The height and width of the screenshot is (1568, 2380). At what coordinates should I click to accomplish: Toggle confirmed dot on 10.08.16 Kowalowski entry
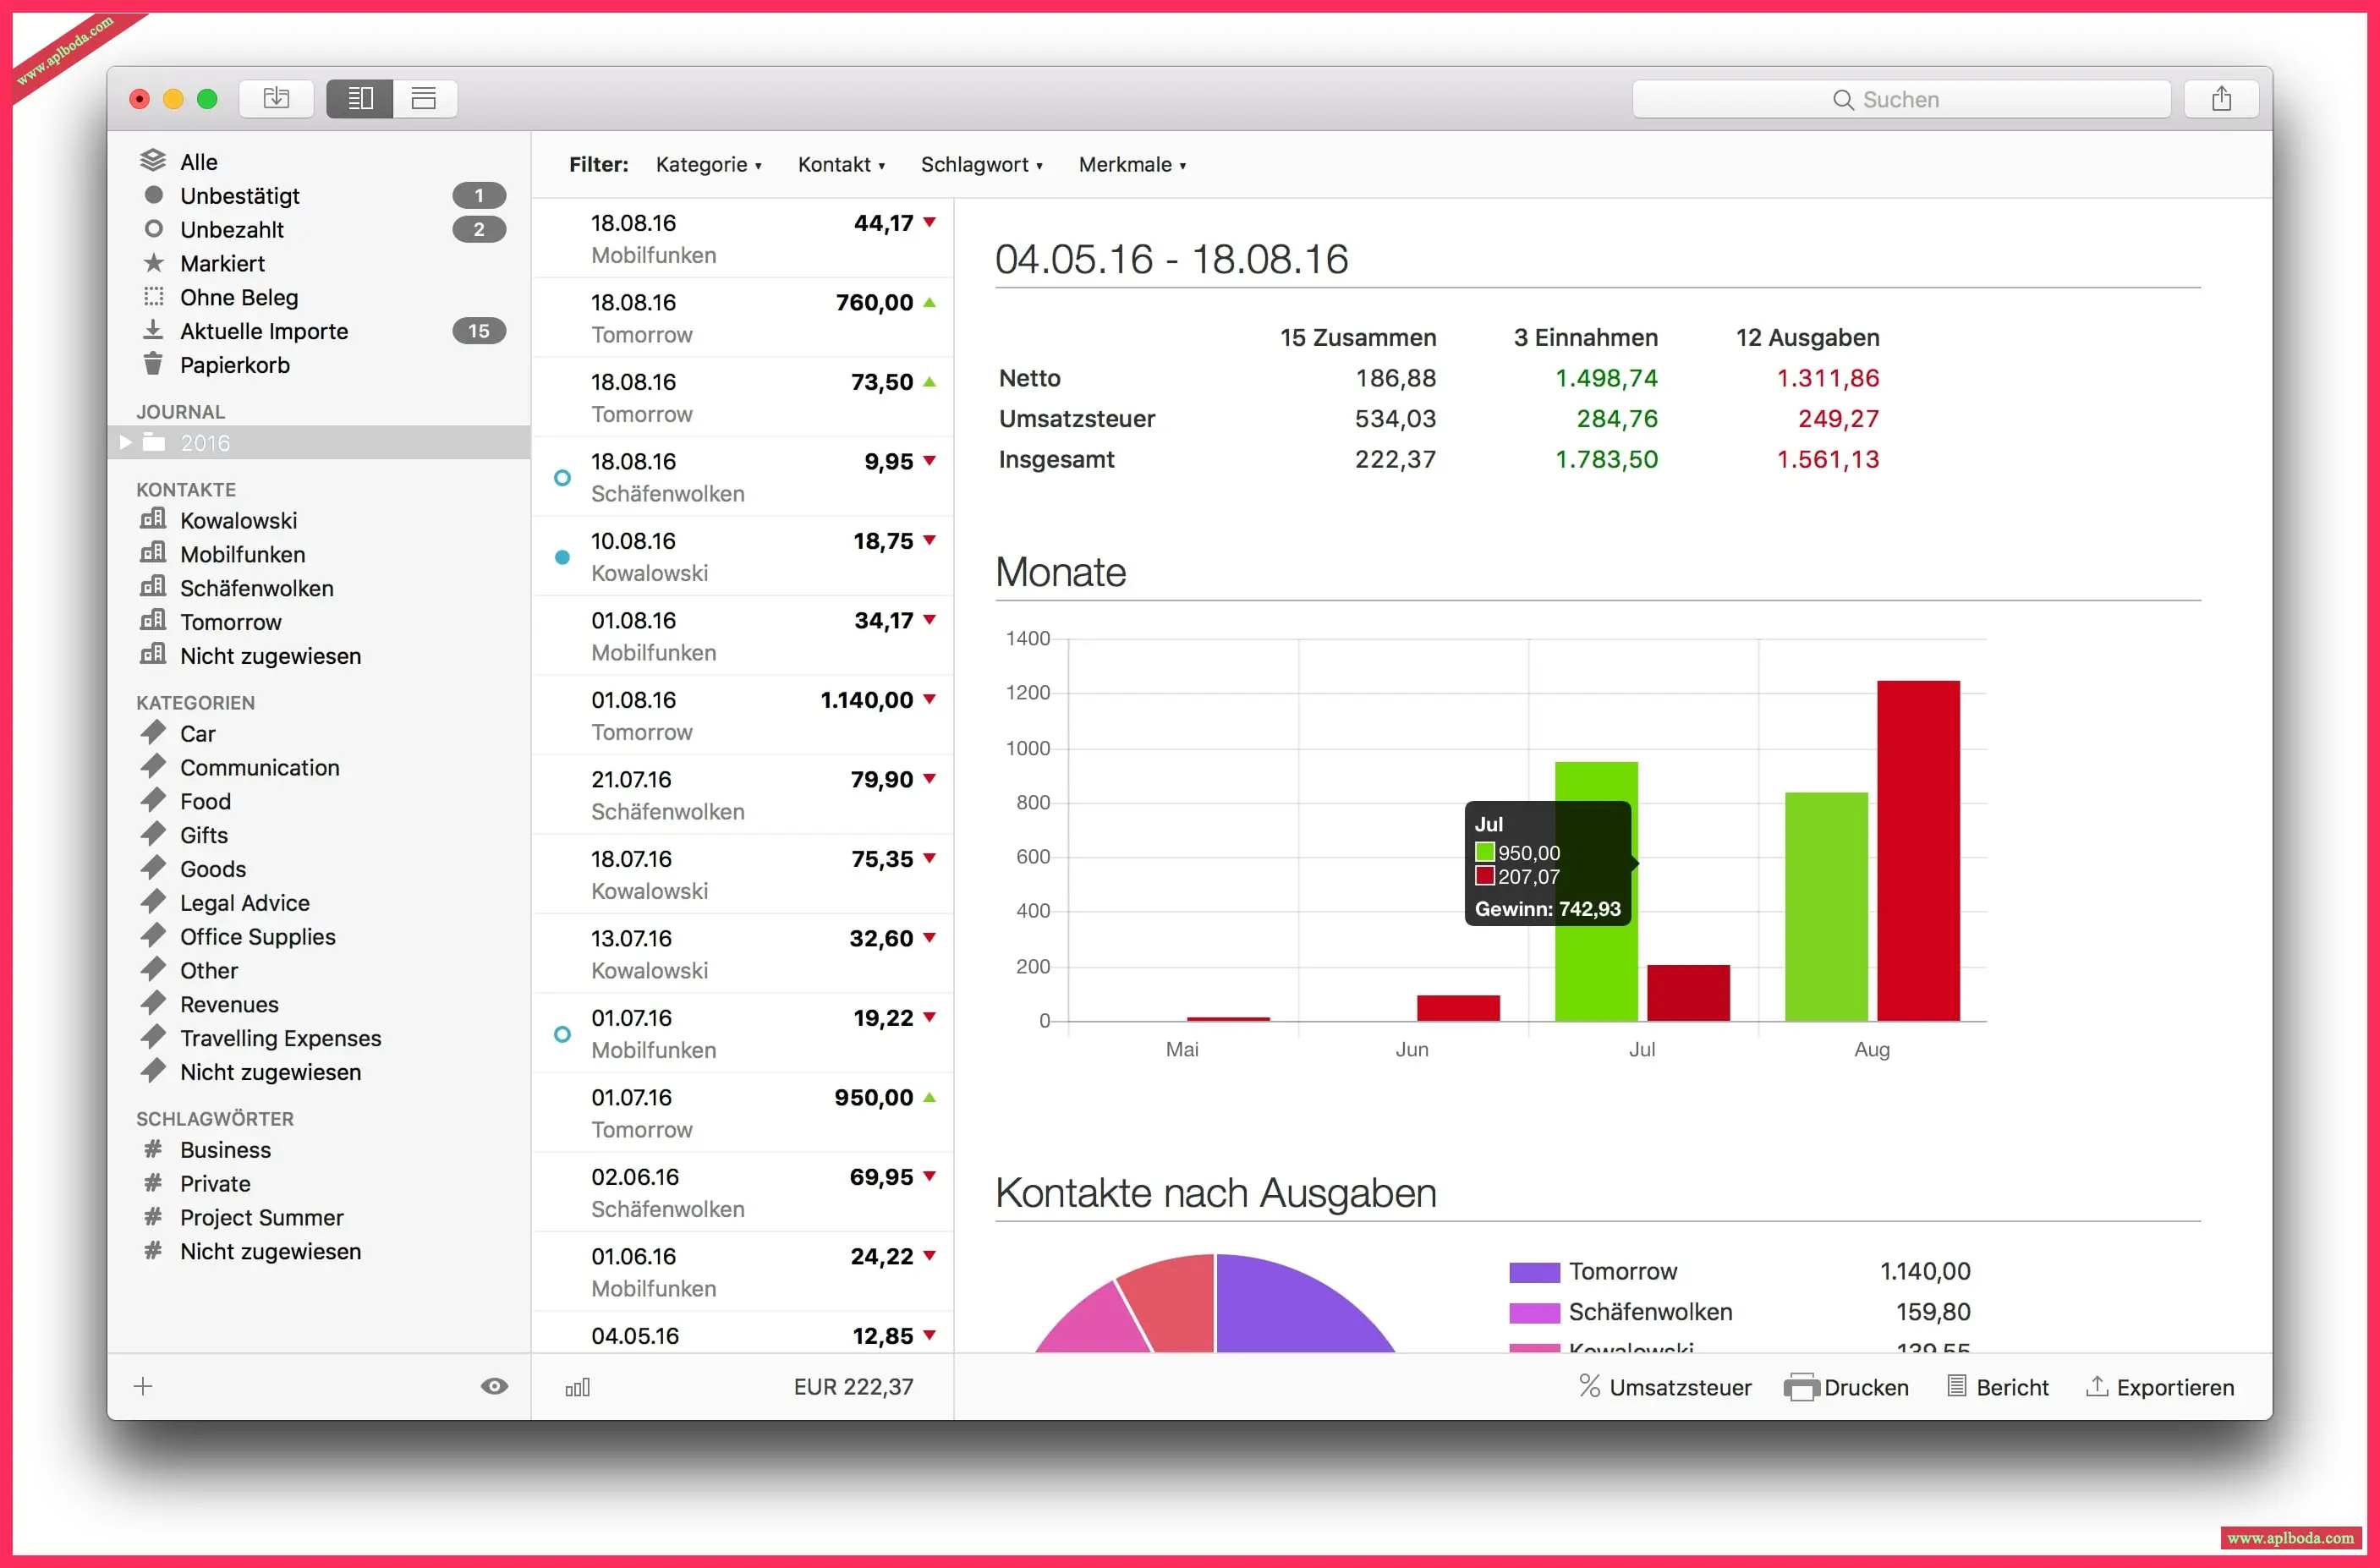pos(562,557)
